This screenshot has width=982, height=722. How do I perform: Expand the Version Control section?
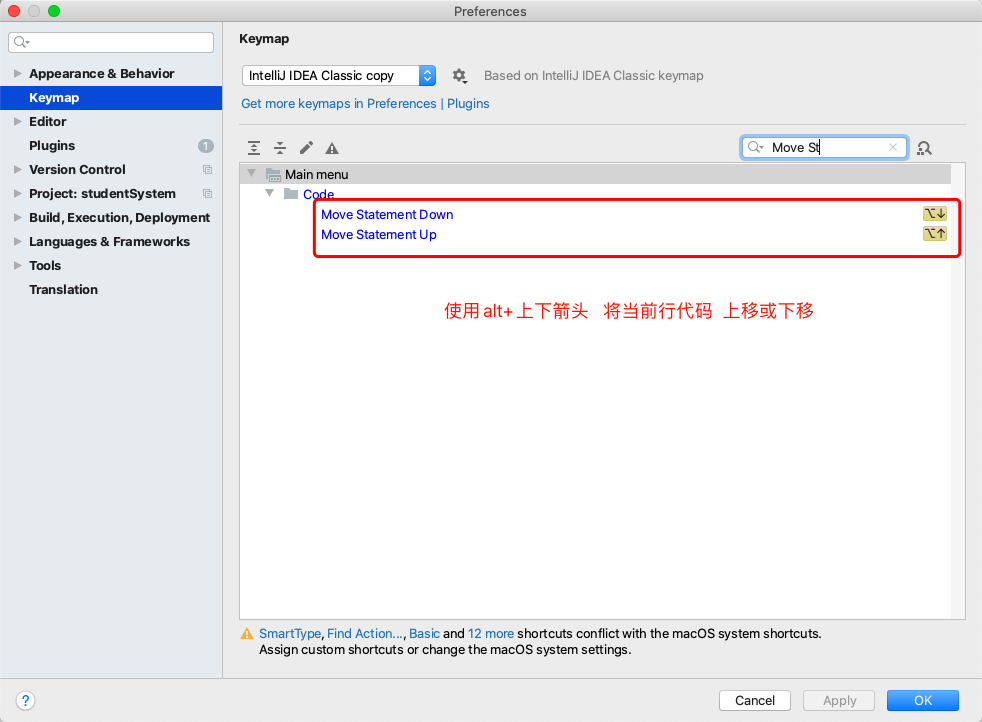[x=18, y=170]
